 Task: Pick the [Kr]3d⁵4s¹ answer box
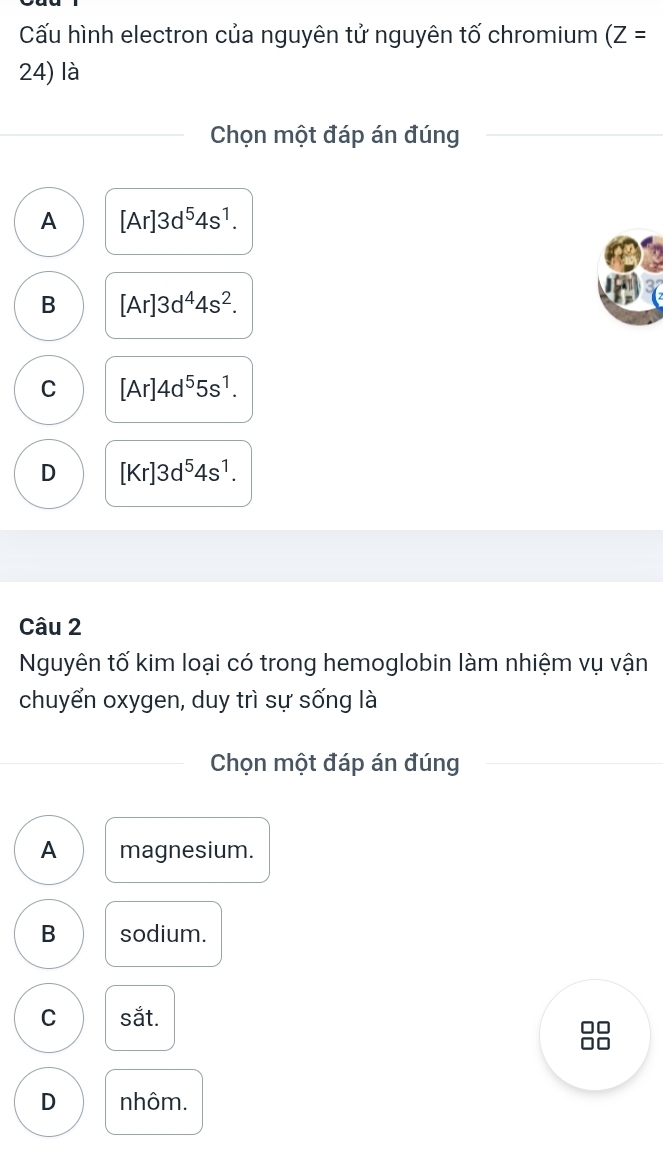(x=179, y=474)
